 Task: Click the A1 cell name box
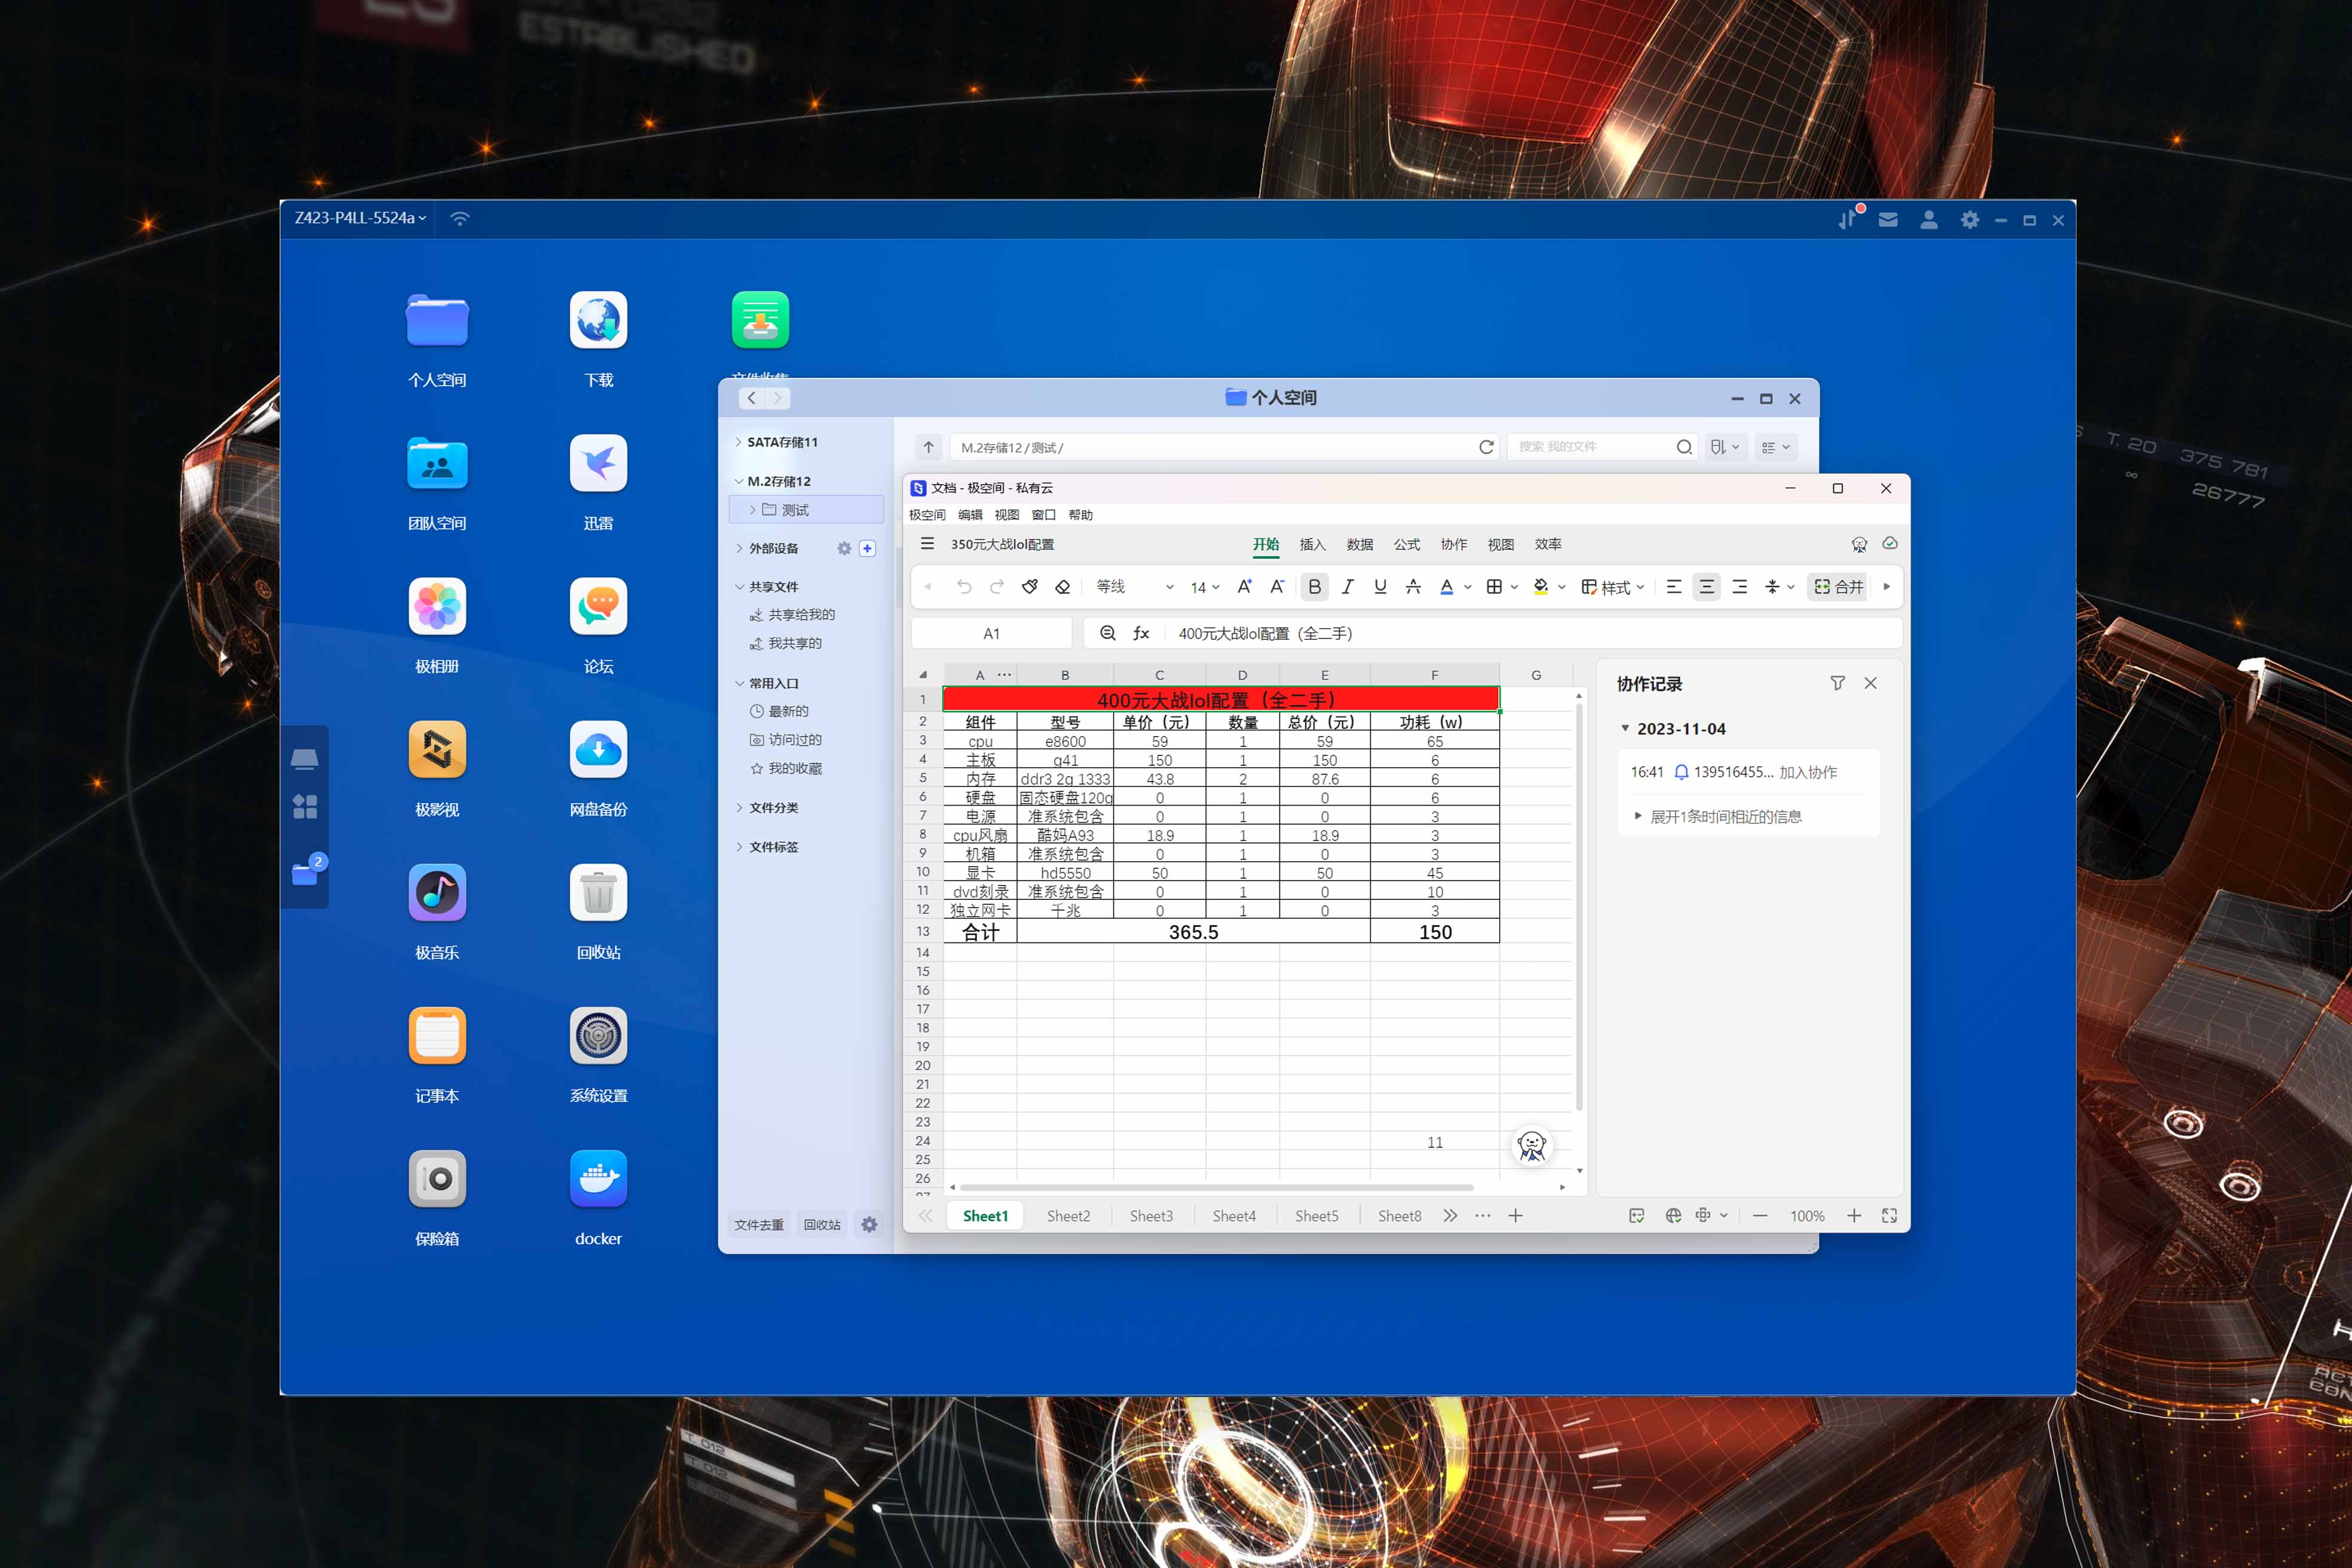click(x=991, y=633)
